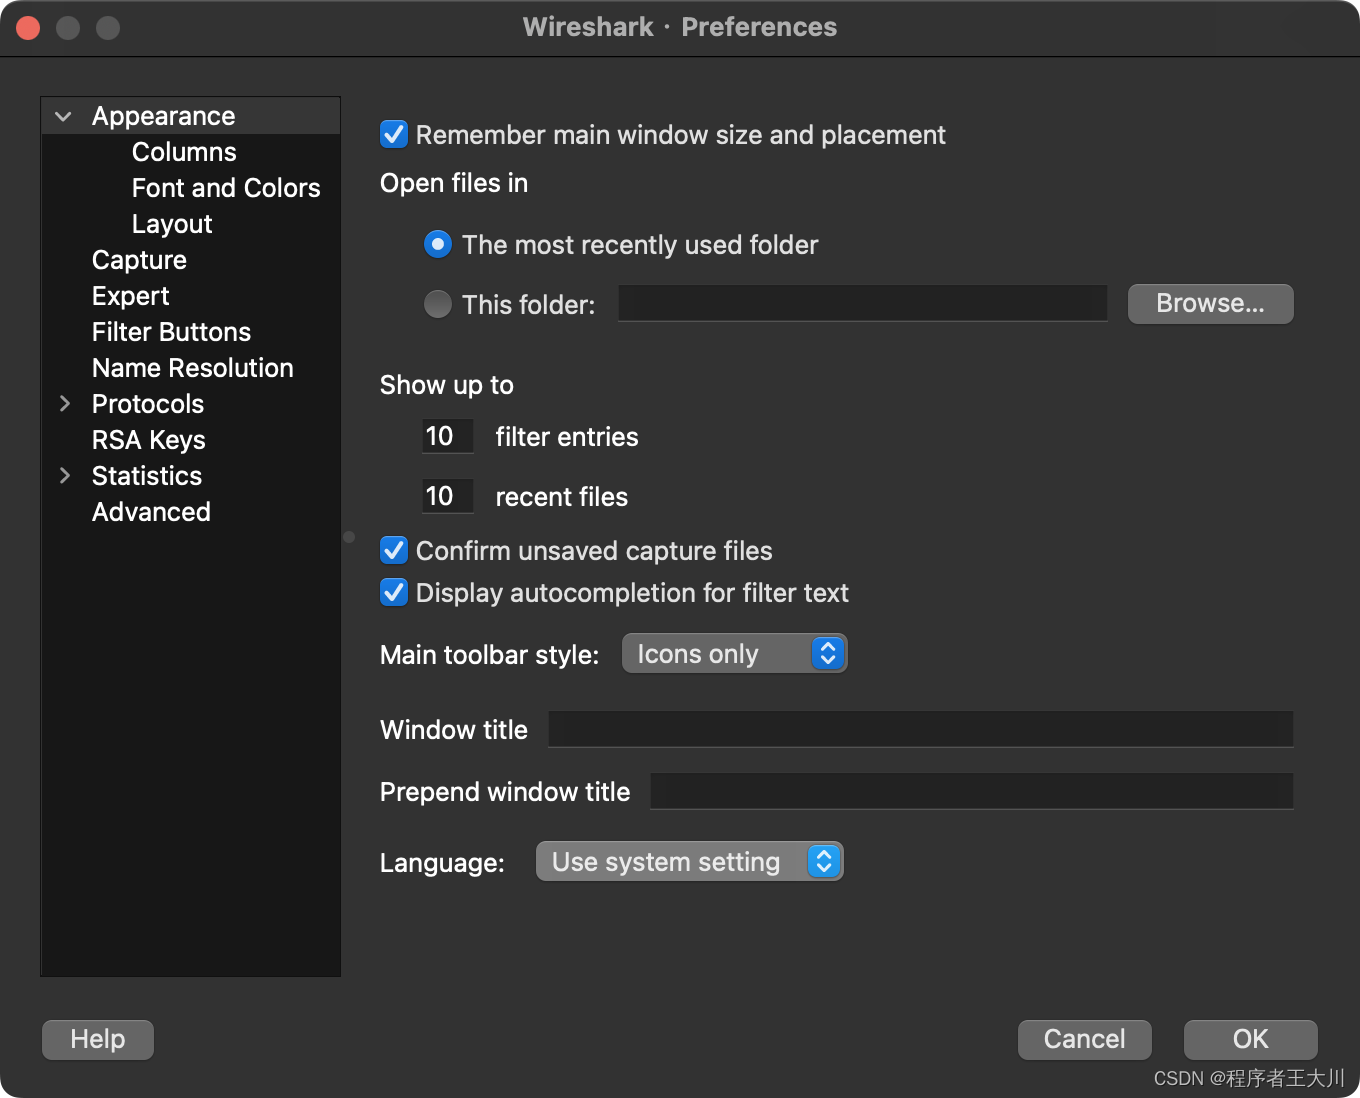Select Layout in the sidebar
Viewport: 1360px width, 1098px height.
[x=172, y=224]
